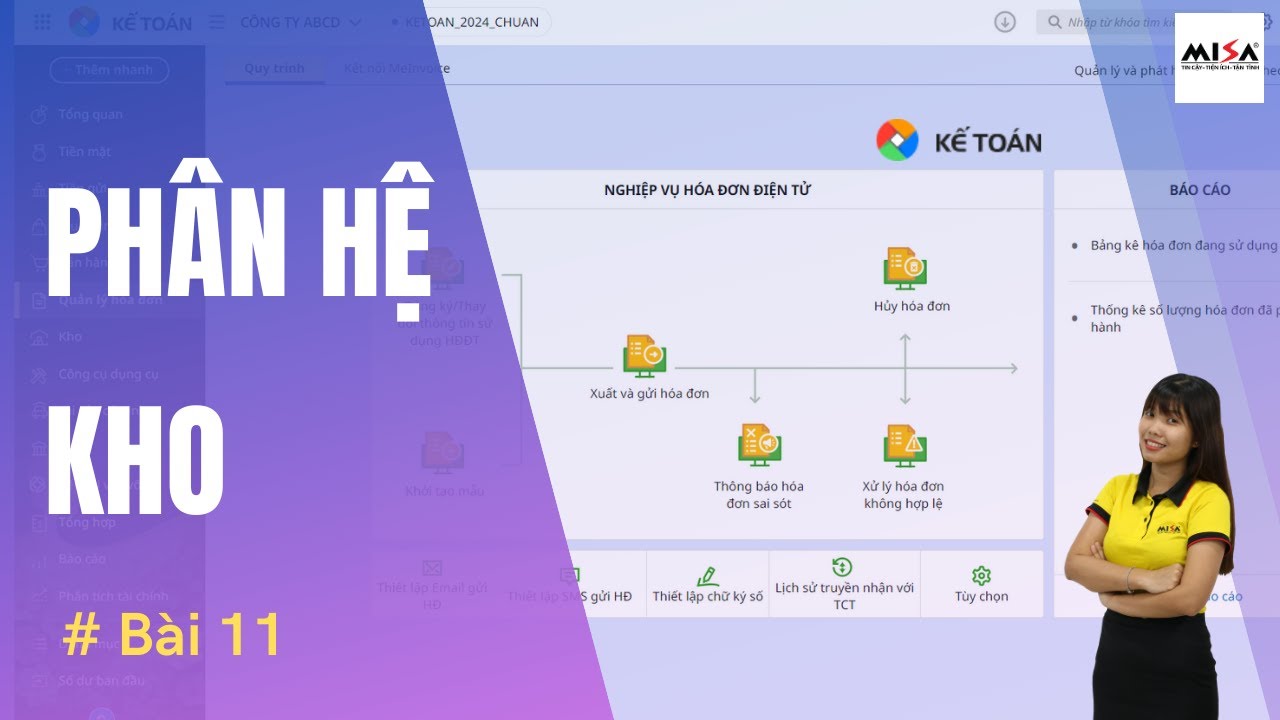
Task: Click the Xuất và gửi hóa đơn icon
Action: [x=645, y=355]
